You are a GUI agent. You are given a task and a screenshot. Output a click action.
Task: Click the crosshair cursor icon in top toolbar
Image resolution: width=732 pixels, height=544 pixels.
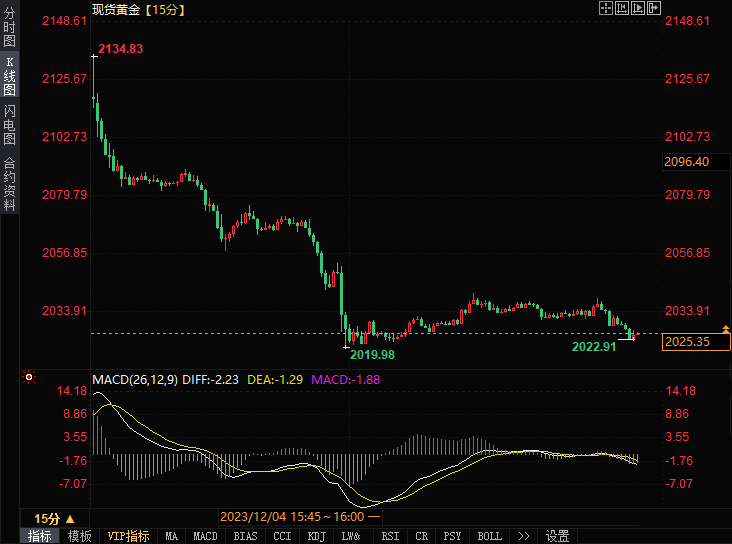tap(605, 8)
